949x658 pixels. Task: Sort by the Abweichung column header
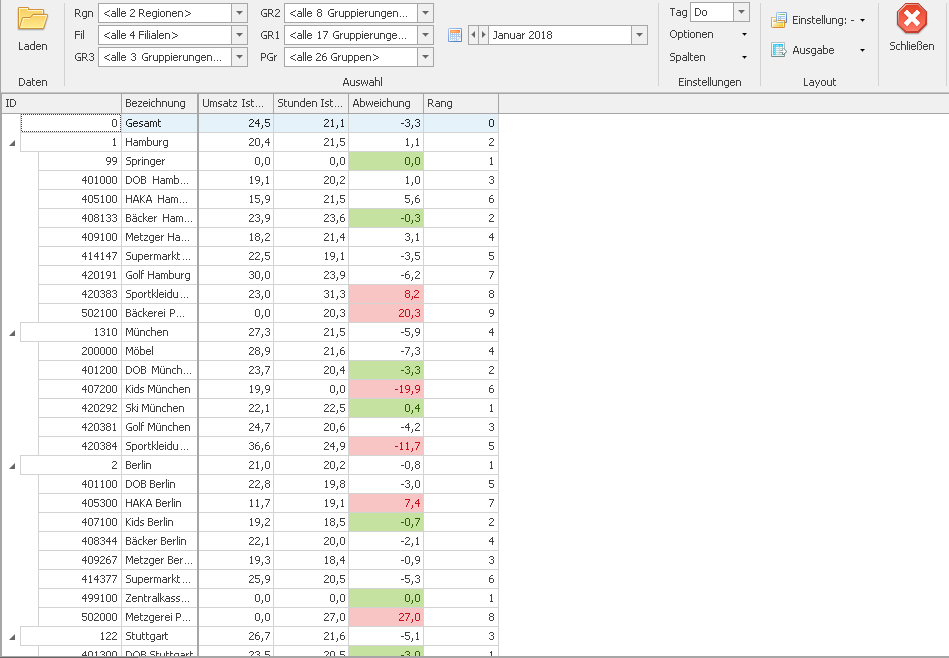(x=385, y=103)
